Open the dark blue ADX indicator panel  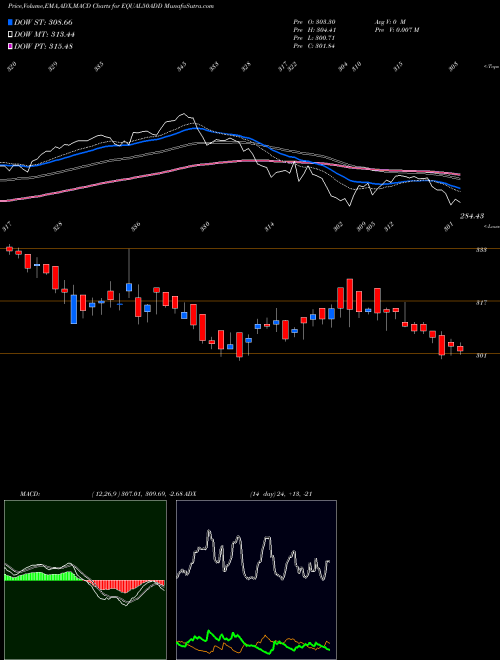point(257,580)
